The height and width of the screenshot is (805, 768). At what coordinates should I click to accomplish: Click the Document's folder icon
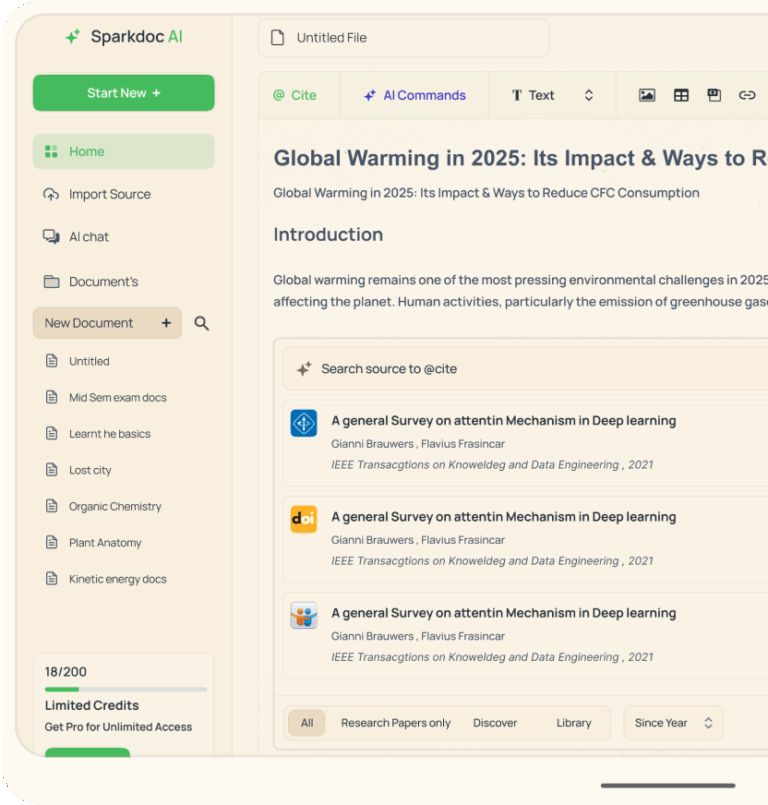tap(51, 281)
